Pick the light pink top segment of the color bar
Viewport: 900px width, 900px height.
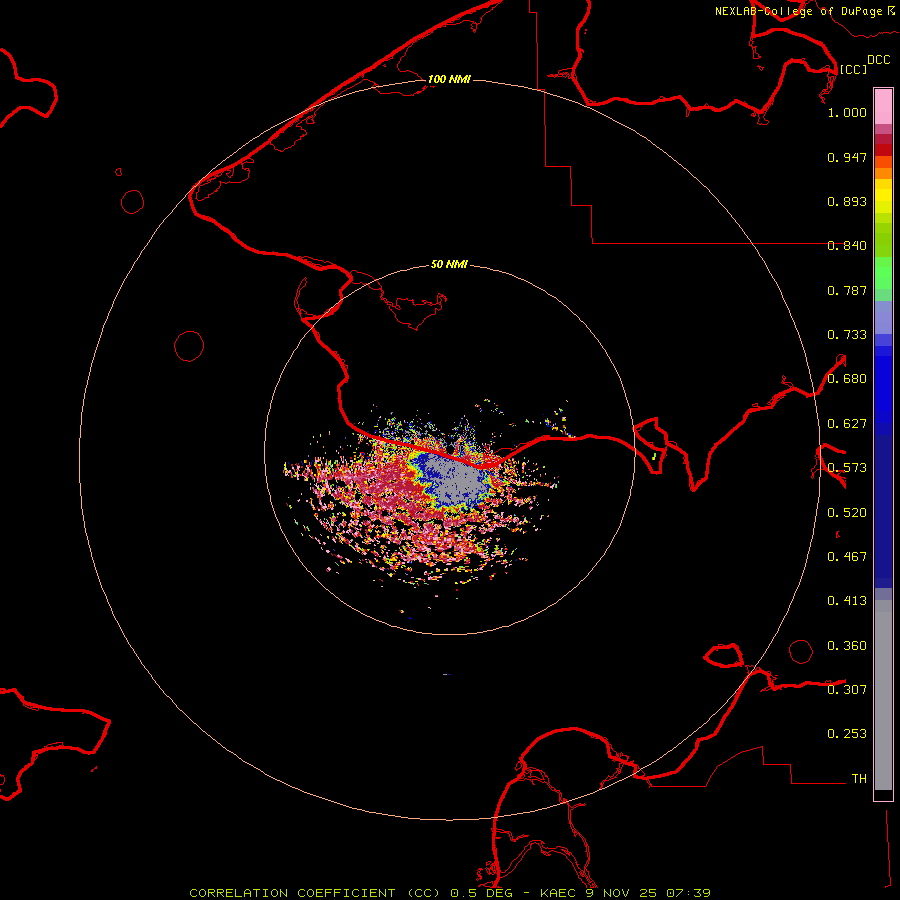883,106
